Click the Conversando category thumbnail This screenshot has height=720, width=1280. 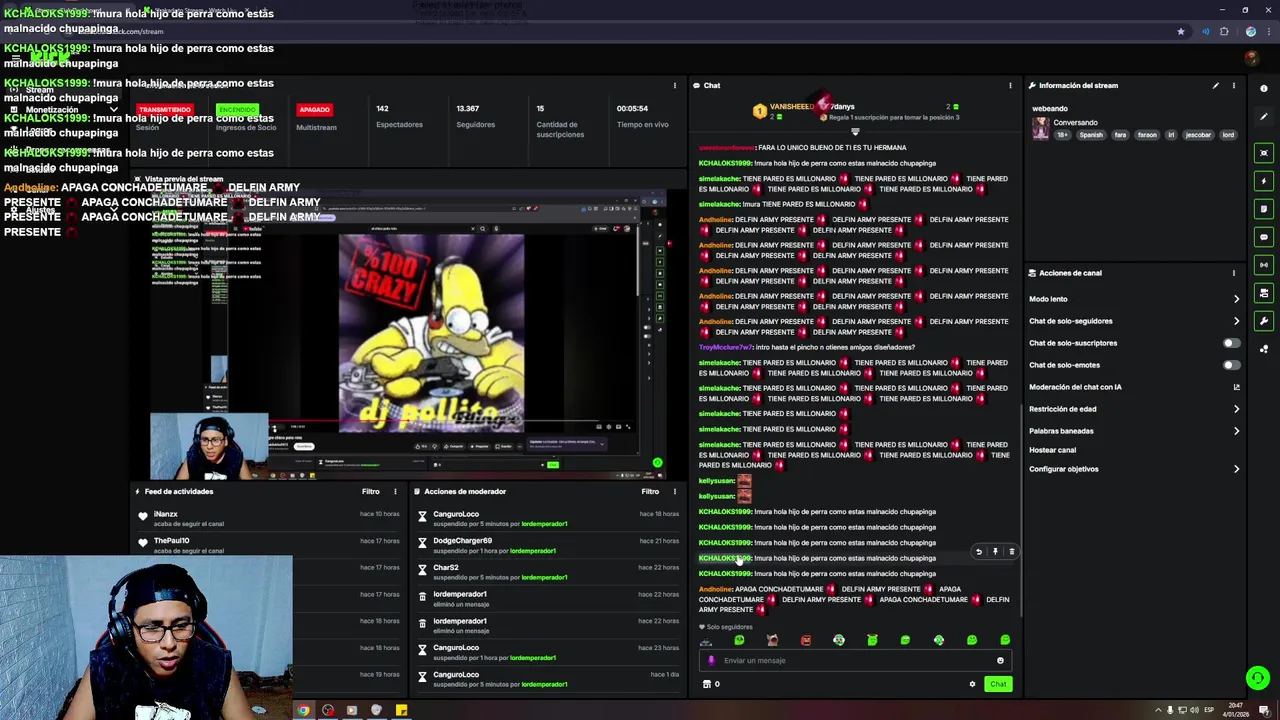(1041, 128)
